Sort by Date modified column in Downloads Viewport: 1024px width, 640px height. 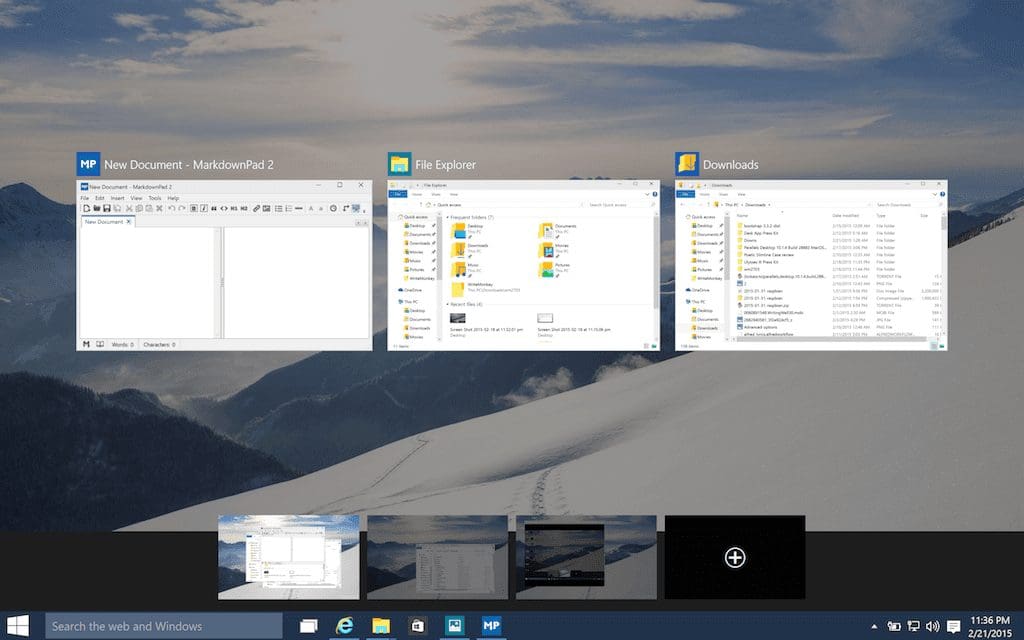[845, 216]
